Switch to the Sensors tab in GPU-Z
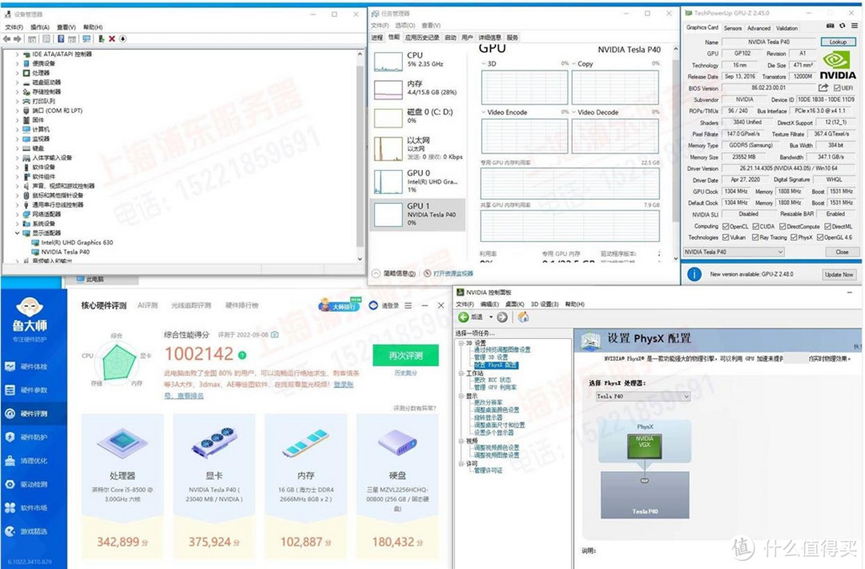865x569 pixels. pos(733,28)
